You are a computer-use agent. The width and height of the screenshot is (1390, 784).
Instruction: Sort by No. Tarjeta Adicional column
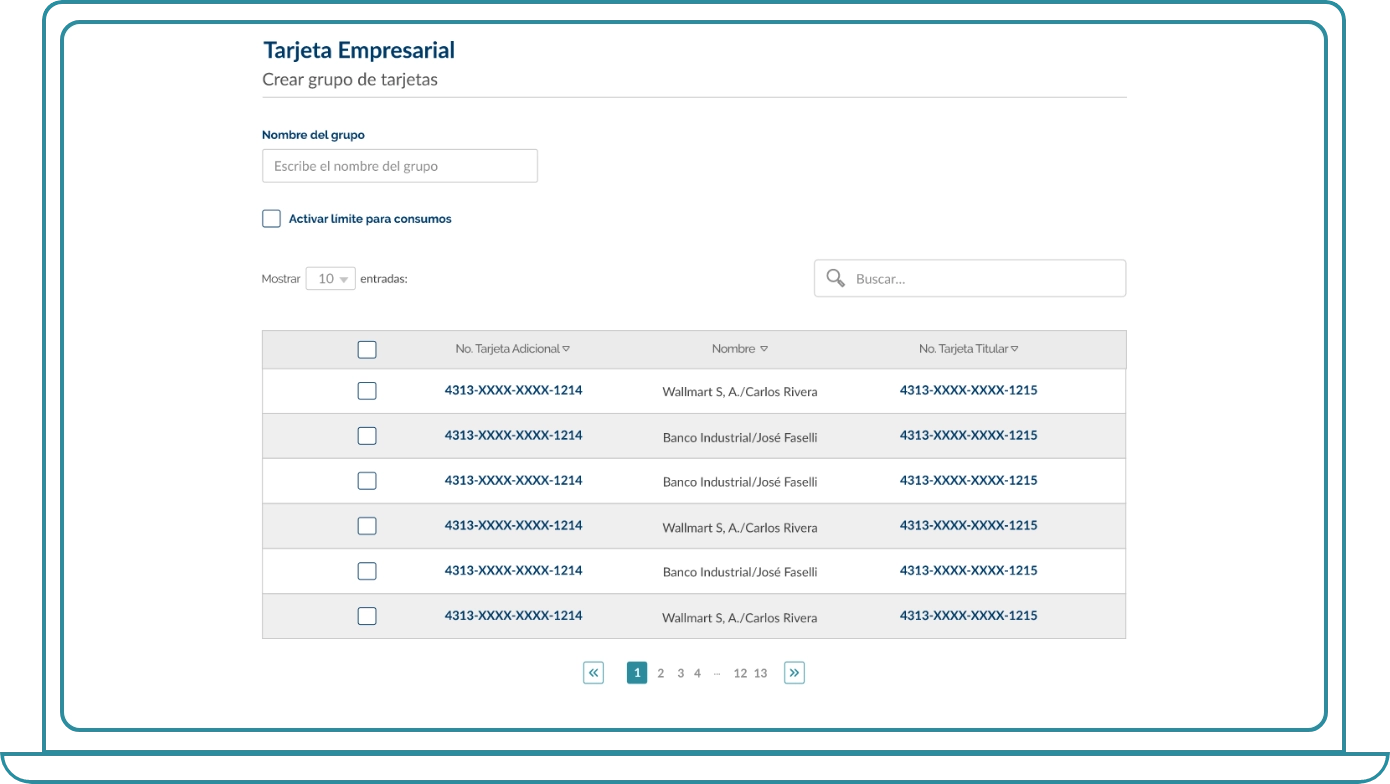[512, 349]
